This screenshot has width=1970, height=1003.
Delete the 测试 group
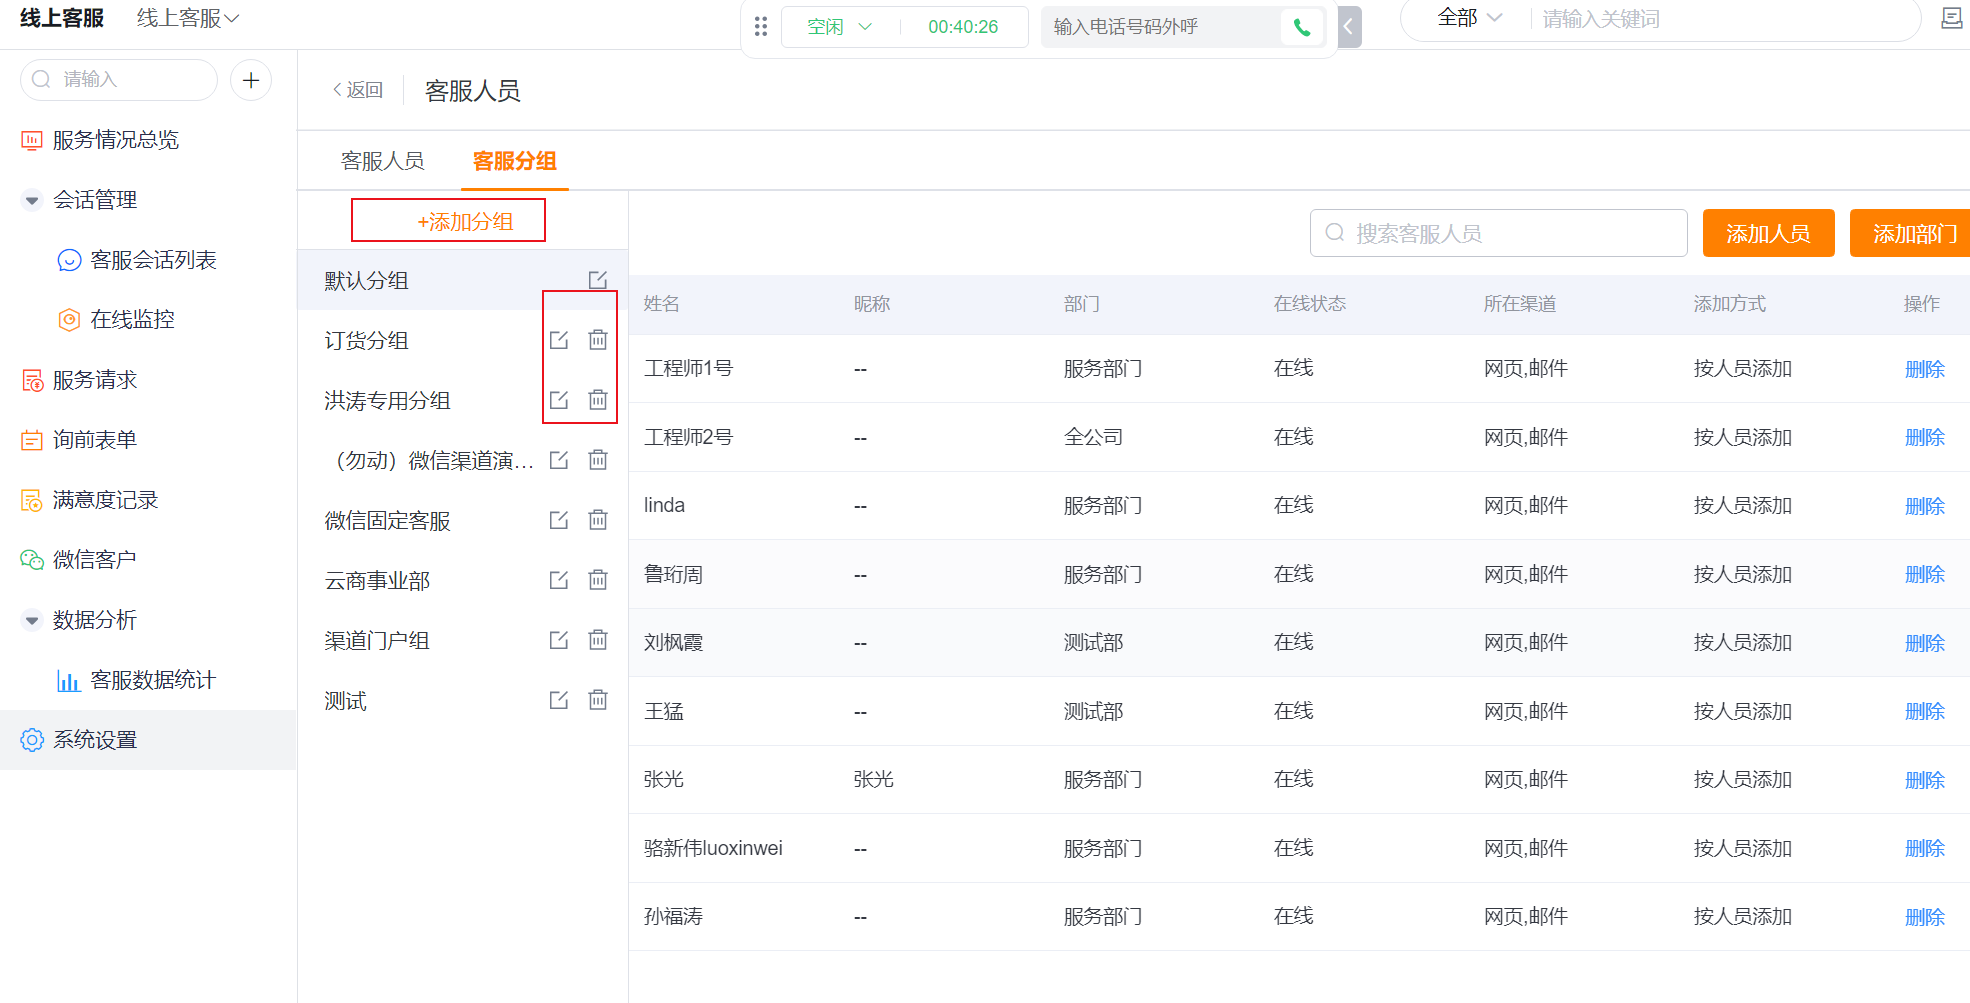point(598,700)
